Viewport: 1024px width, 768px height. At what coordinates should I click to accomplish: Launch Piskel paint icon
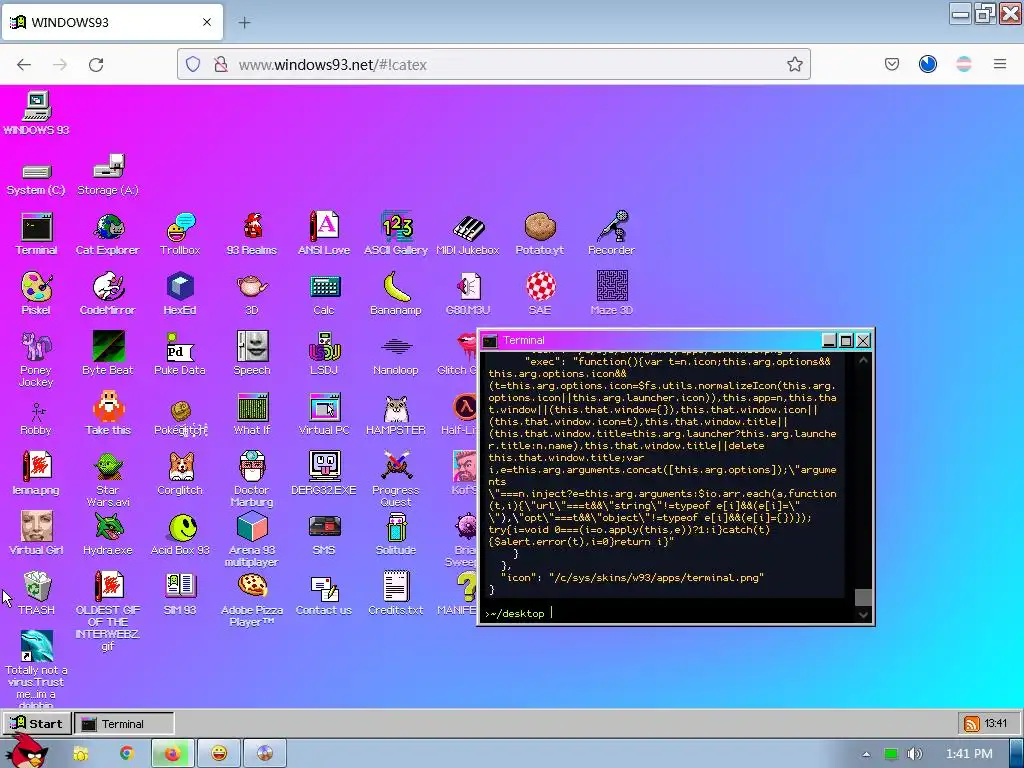[x=37, y=293]
